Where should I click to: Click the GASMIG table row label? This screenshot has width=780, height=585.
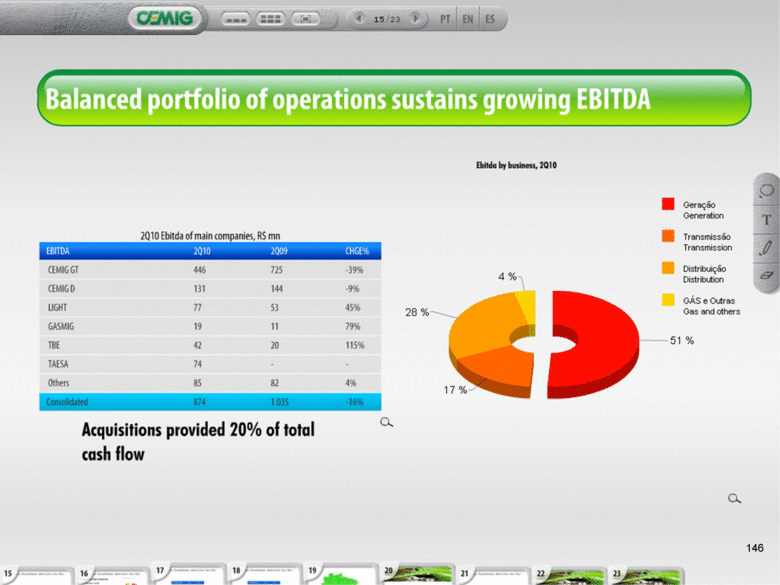tap(61, 326)
